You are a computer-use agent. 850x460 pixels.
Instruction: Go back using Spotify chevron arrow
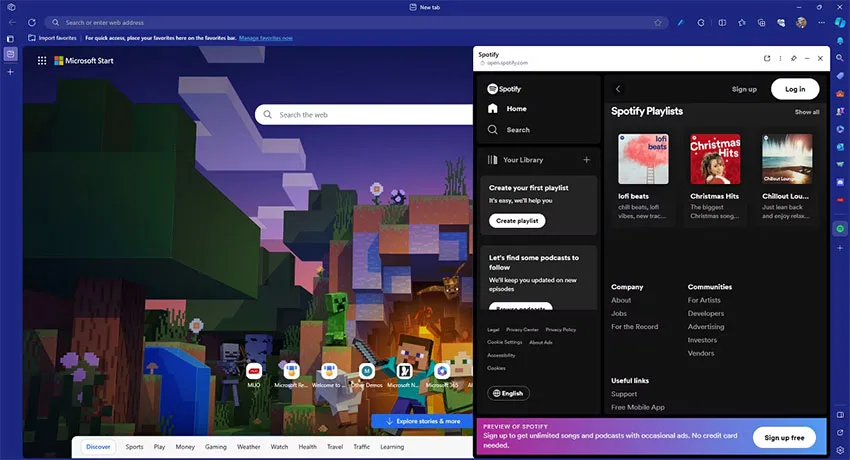[618, 89]
